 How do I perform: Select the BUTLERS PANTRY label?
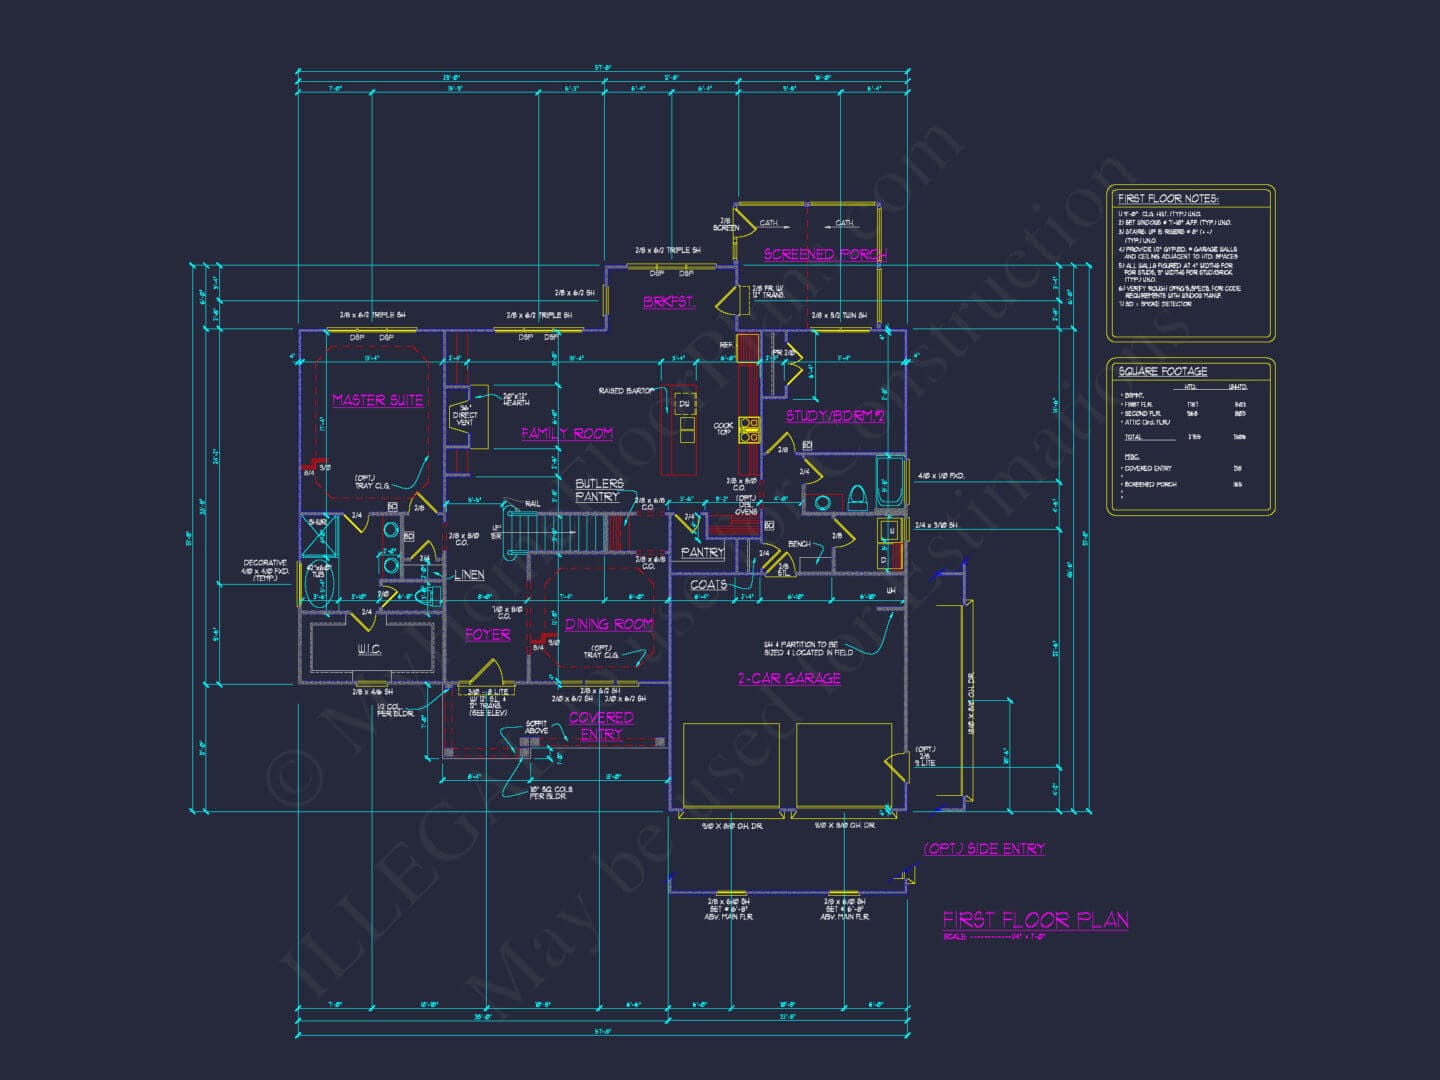pos(599,490)
